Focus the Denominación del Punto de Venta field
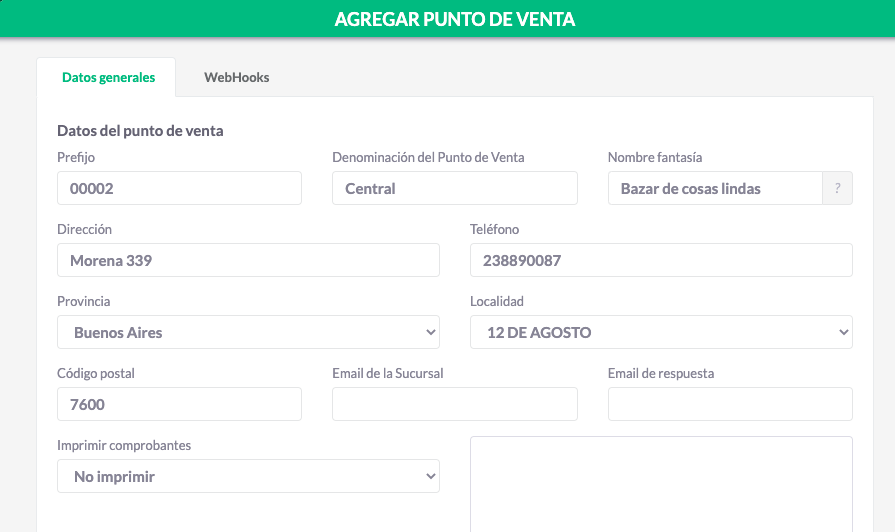The width and height of the screenshot is (895, 532). [x=455, y=188]
